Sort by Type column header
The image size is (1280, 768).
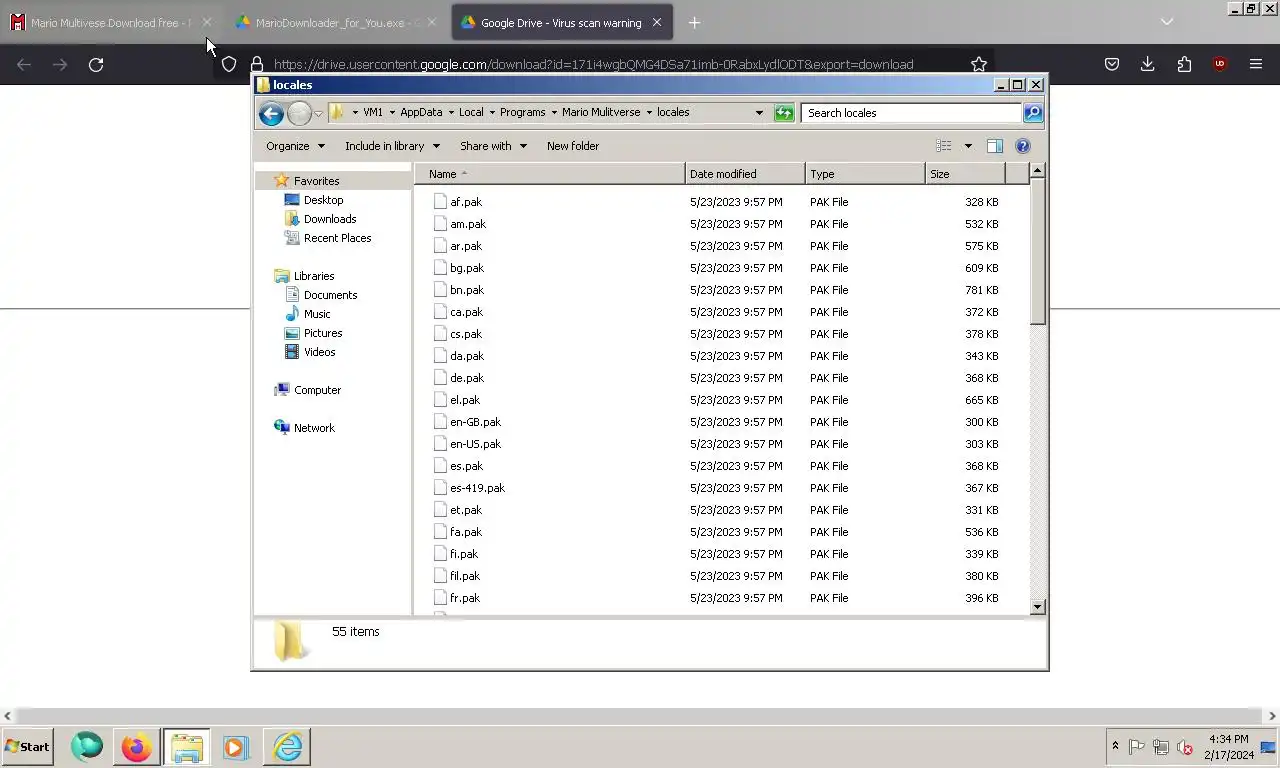point(865,174)
